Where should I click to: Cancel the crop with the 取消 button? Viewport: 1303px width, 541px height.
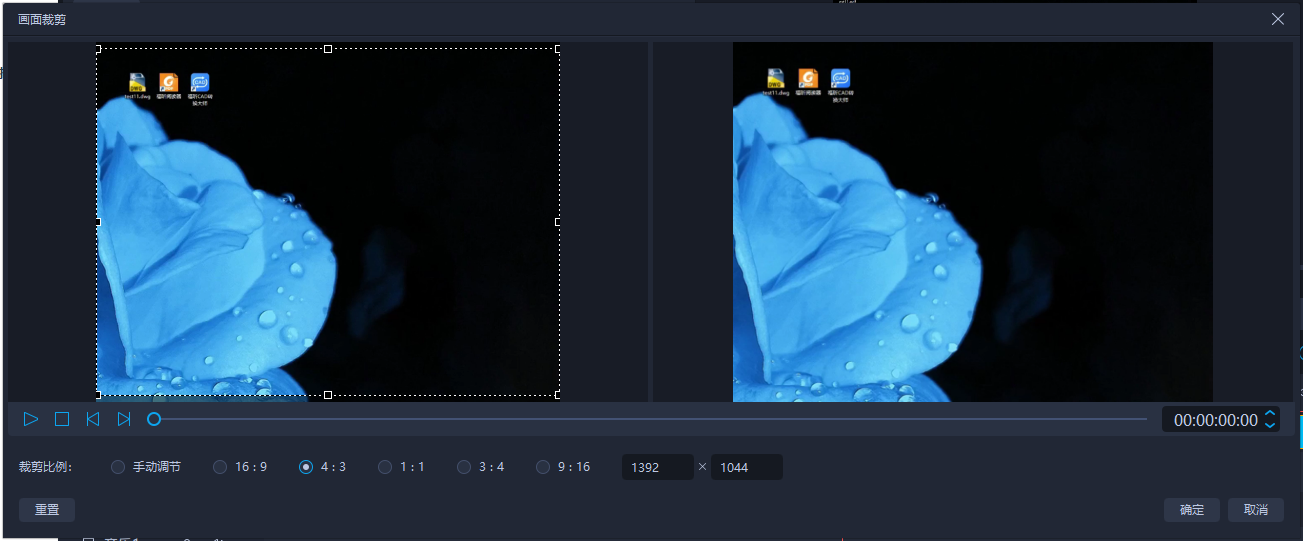(x=1255, y=509)
